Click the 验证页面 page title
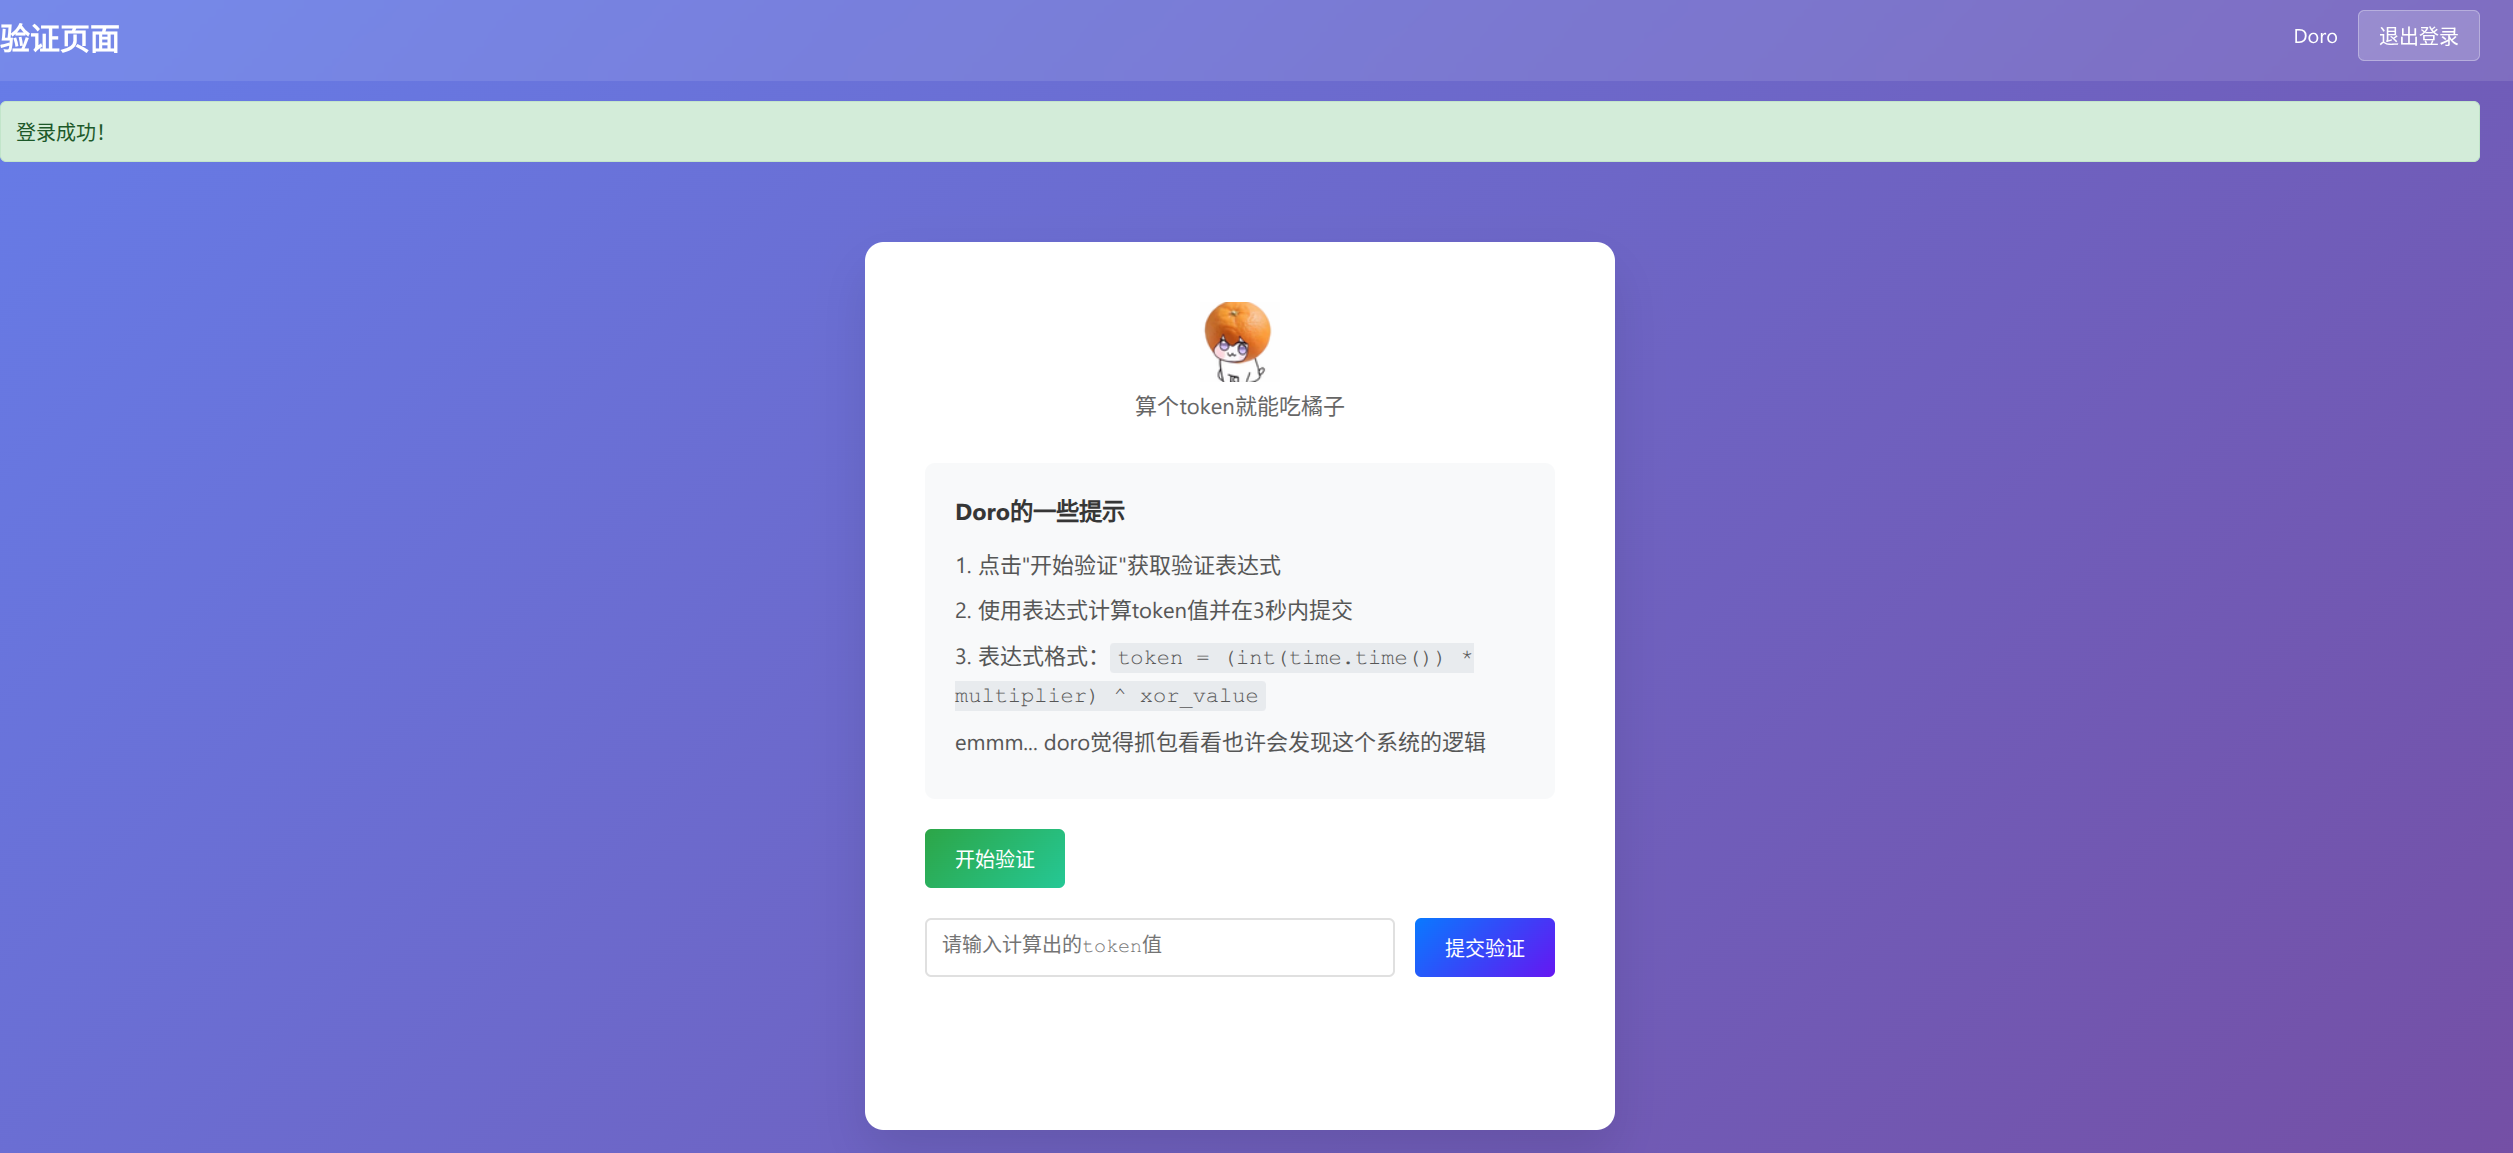2513x1153 pixels. pyautogui.click(x=60, y=39)
